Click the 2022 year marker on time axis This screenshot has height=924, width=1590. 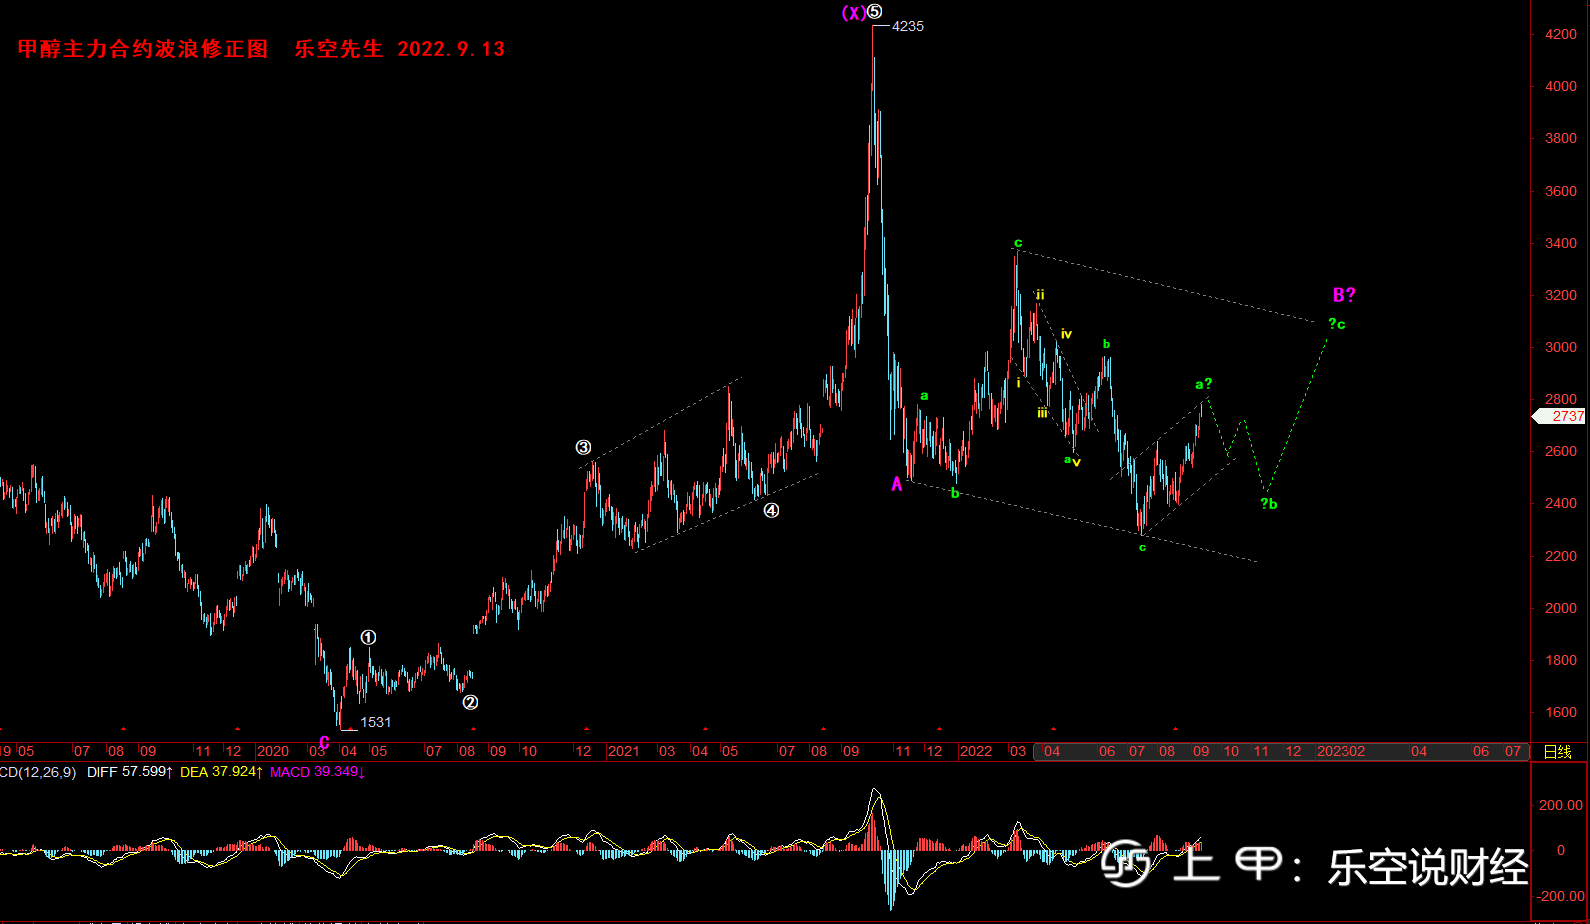976,751
